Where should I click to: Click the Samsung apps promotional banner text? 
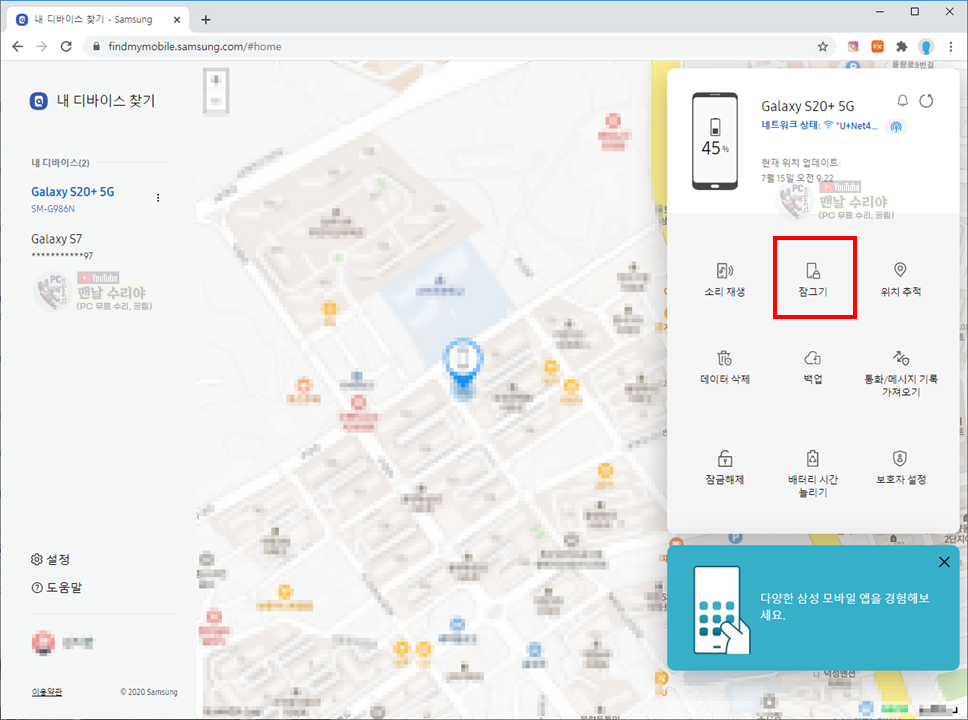[x=844, y=606]
